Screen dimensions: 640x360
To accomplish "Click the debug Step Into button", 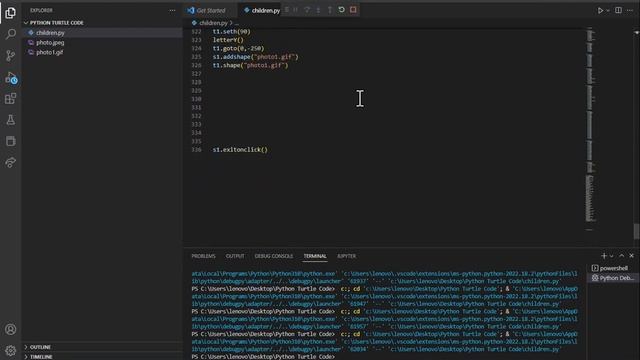I will tap(318, 9).
